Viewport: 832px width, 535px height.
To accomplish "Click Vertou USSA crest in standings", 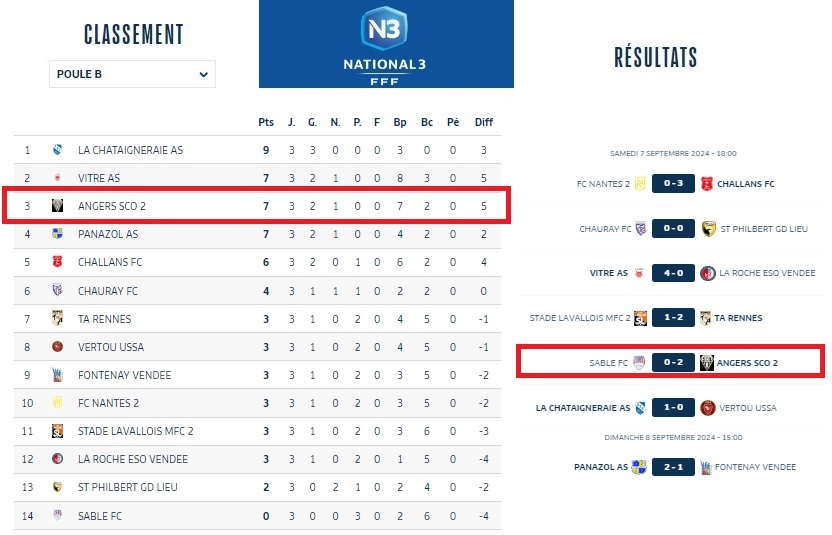I will point(58,347).
